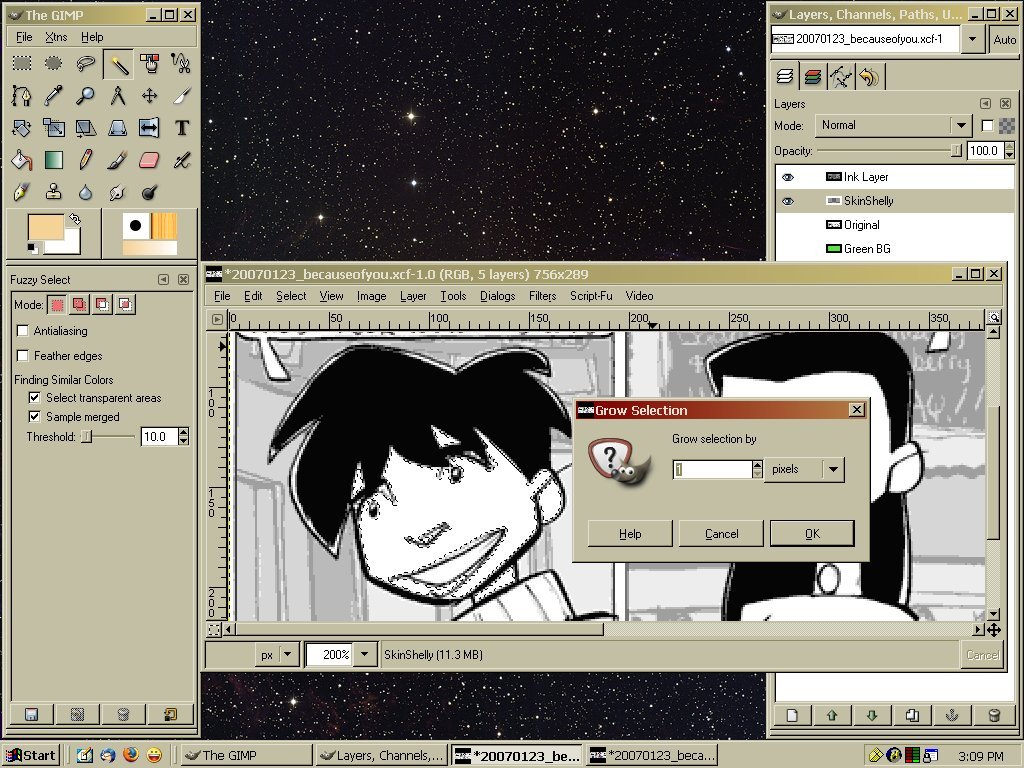Choose the Select by Color tool
This screenshot has height=768, width=1024.
pyautogui.click(x=150, y=63)
